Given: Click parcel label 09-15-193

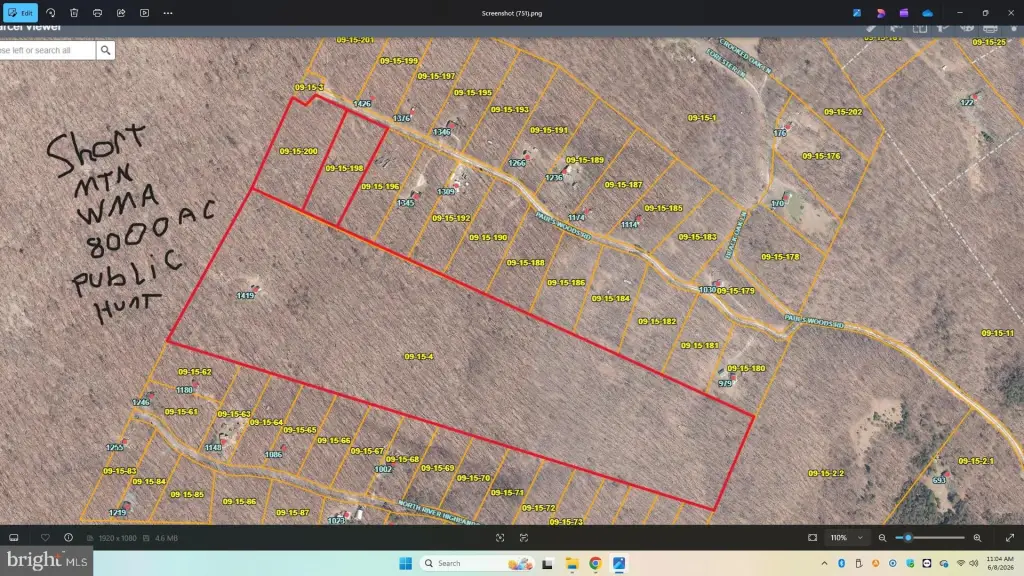Looking at the screenshot, I should click(509, 110).
